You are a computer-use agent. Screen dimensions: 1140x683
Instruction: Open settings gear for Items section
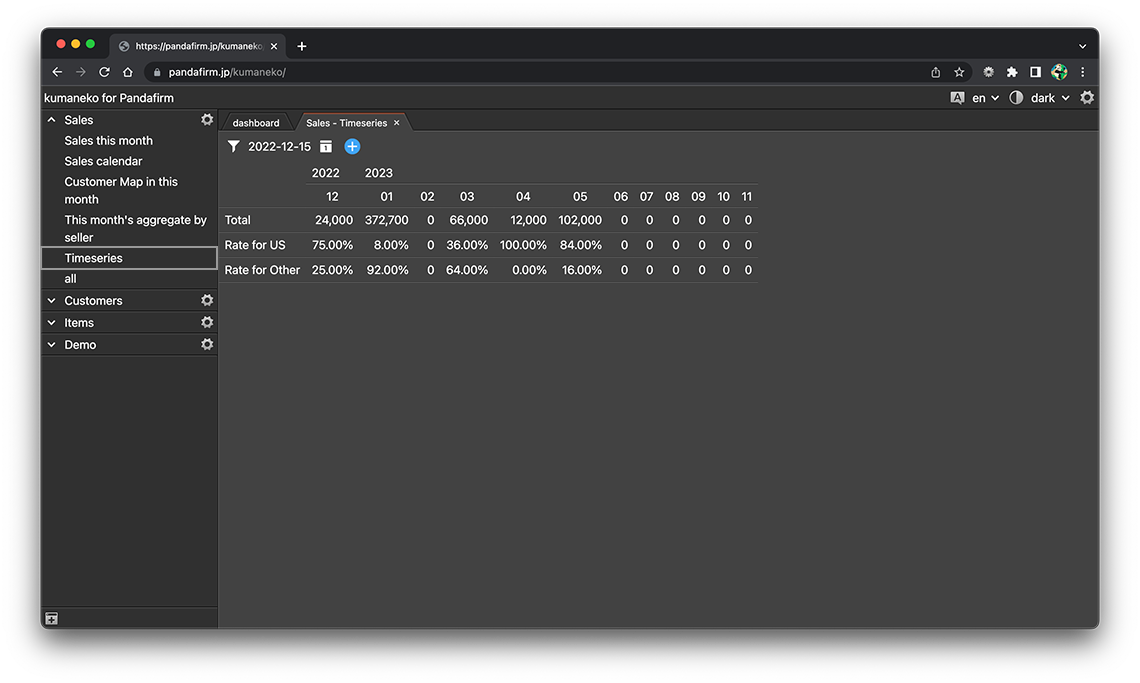(x=207, y=323)
